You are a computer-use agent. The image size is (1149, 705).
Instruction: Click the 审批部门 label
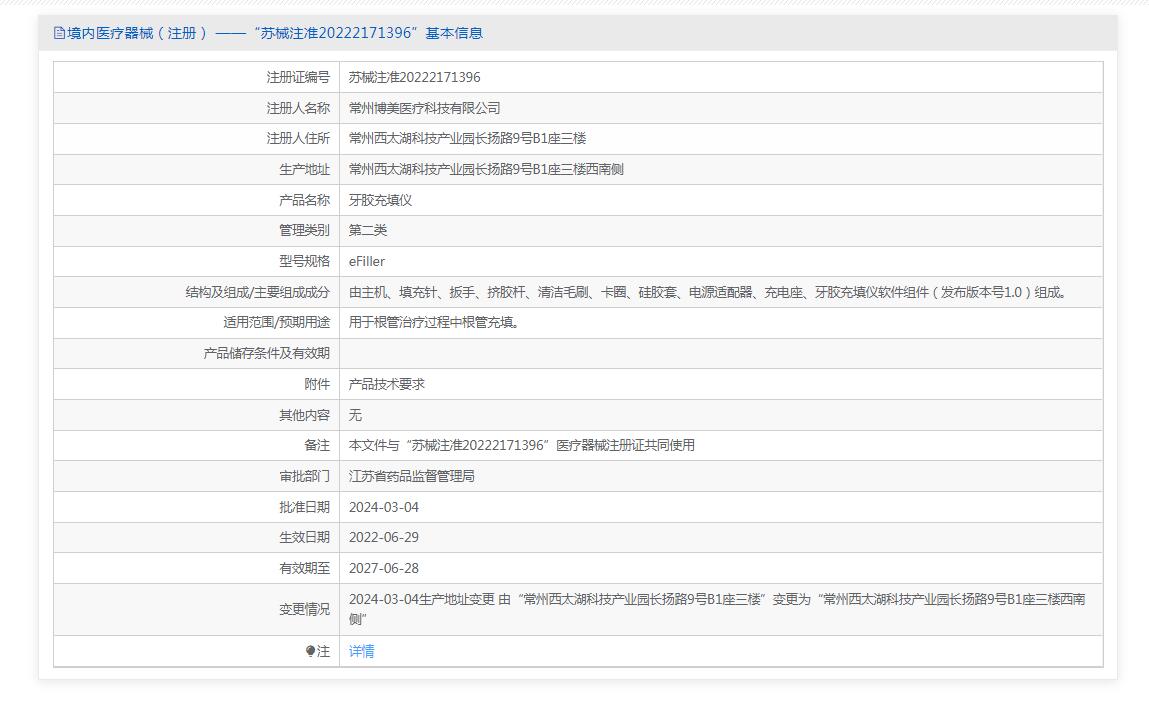coord(305,476)
